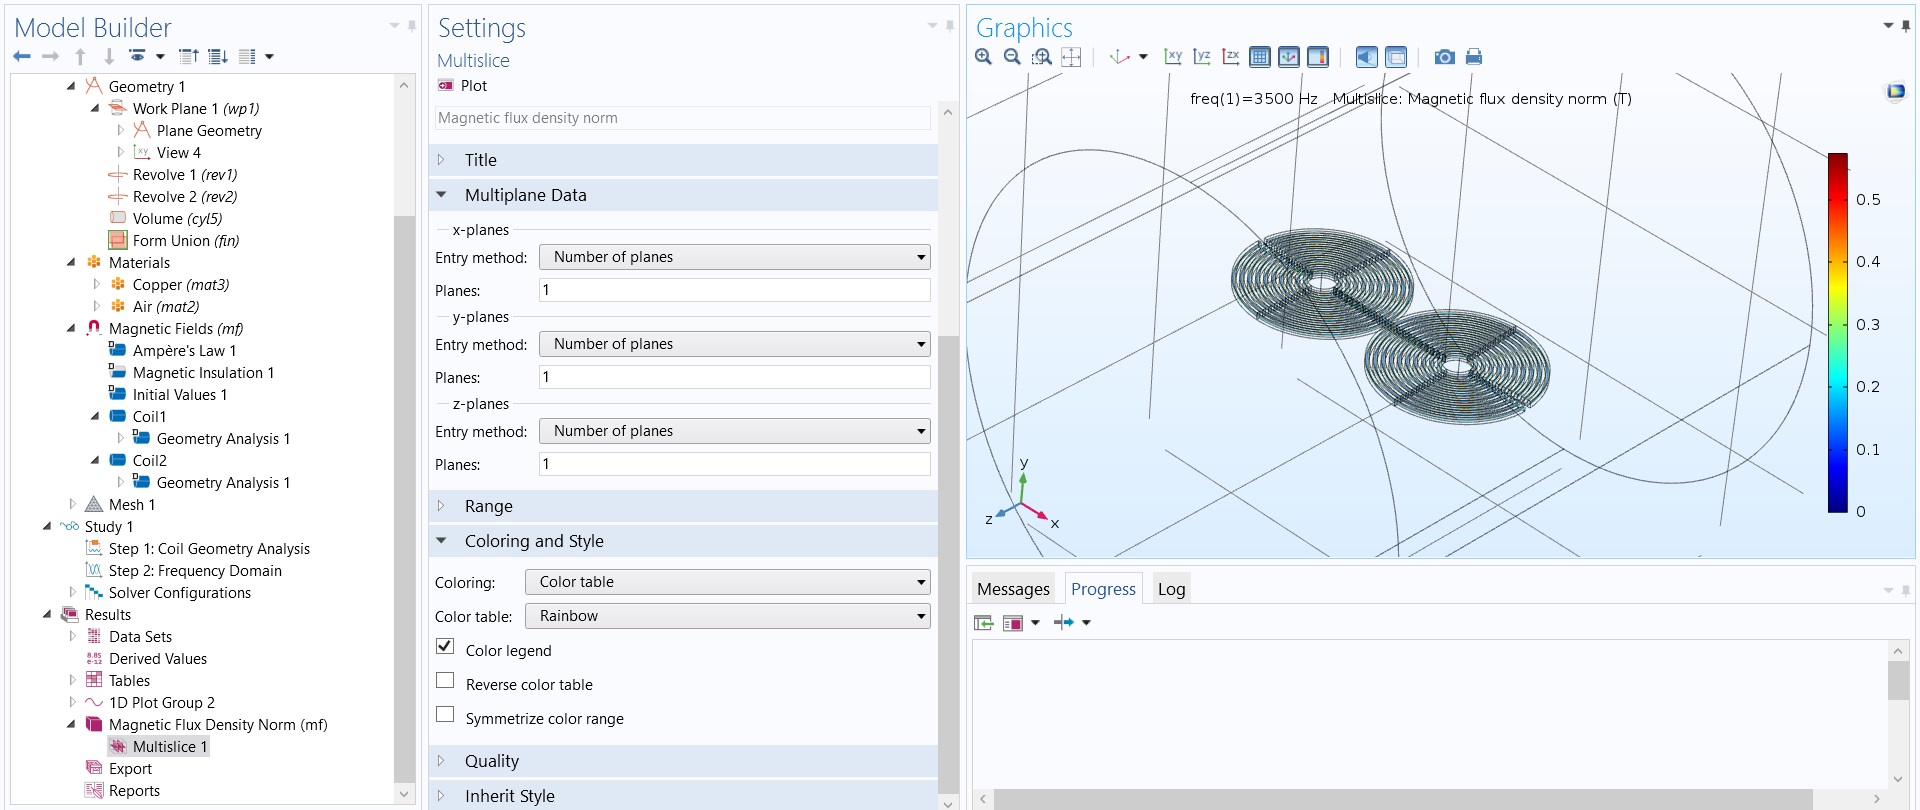This screenshot has height=810, width=1920.
Task: Expand the Mesh 1 tree node
Action: point(72,504)
